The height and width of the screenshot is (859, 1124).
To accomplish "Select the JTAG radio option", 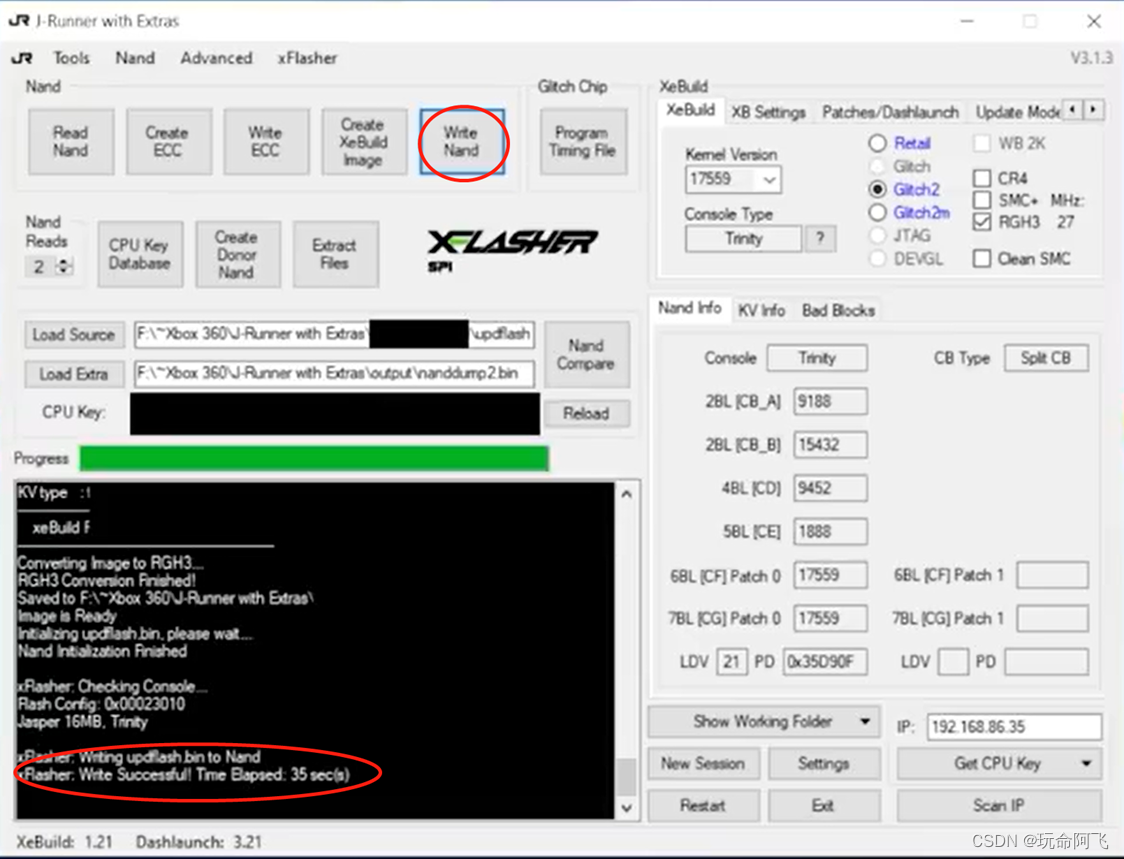I will tap(877, 235).
